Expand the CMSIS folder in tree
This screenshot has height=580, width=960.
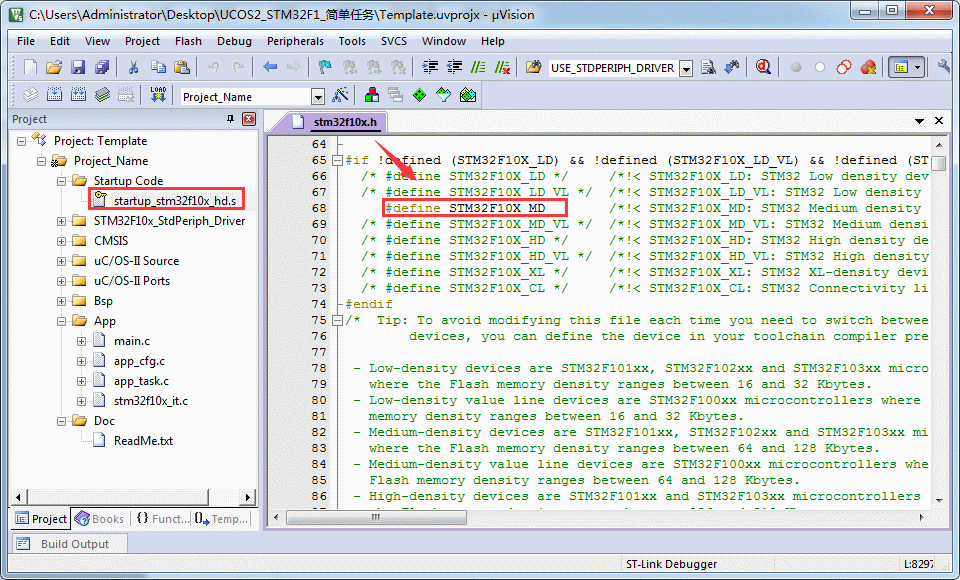tap(61, 241)
